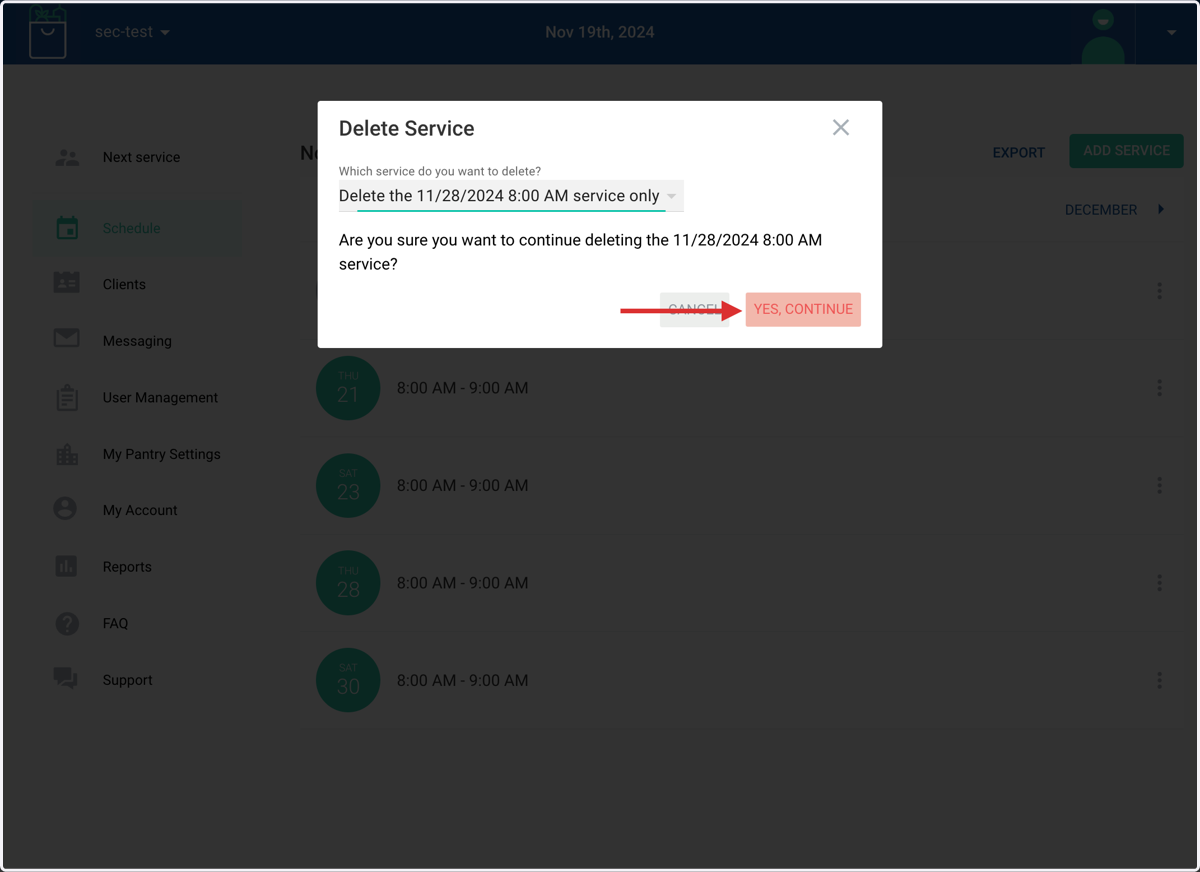Open Support in sidebar
The height and width of the screenshot is (872, 1200).
(x=127, y=680)
